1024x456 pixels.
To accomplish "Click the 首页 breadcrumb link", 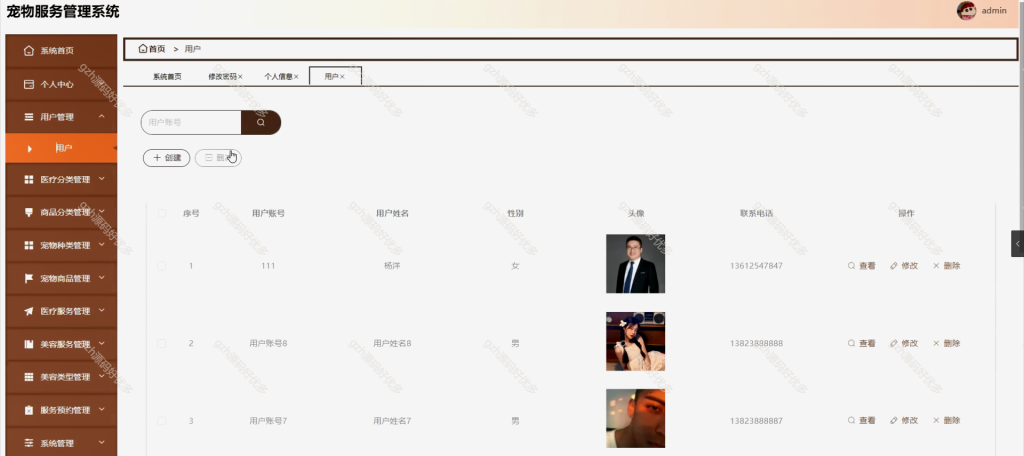I will pos(157,49).
